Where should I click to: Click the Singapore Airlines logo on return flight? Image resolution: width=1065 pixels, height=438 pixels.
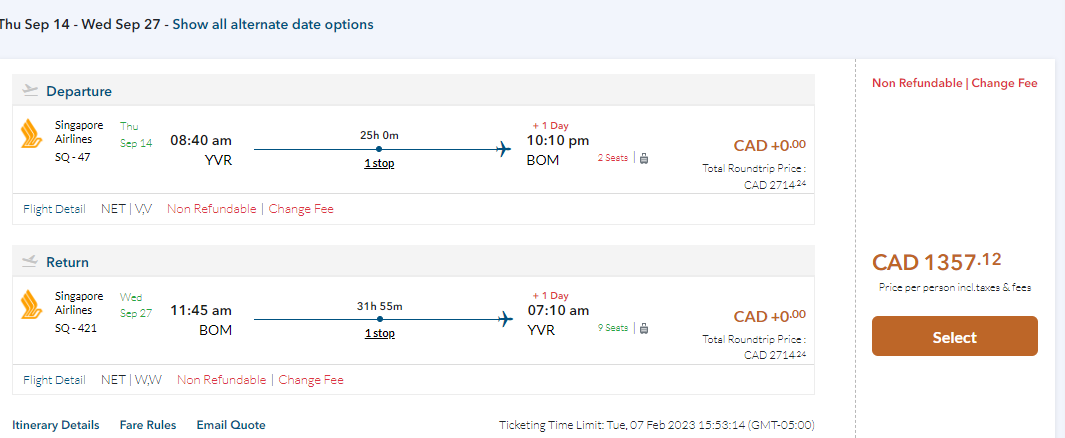click(30, 304)
